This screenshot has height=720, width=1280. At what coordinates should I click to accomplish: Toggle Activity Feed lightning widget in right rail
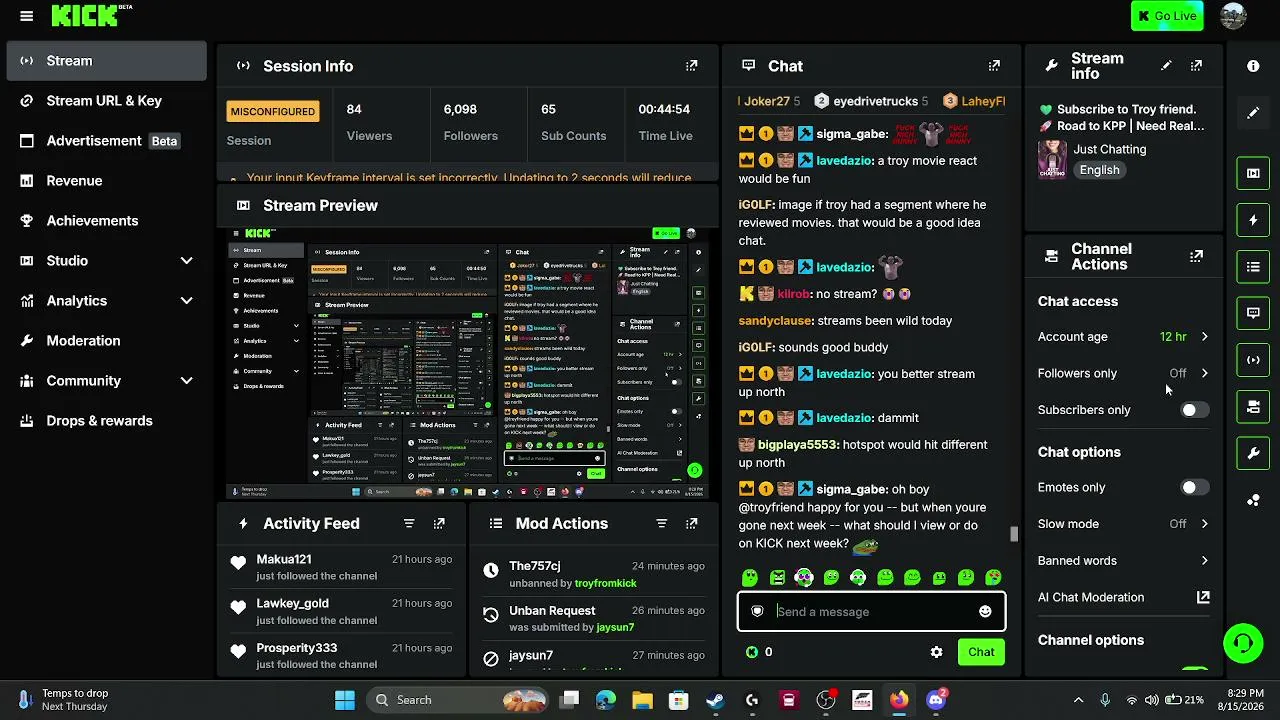pyautogui.click(x=1253, y=220)
